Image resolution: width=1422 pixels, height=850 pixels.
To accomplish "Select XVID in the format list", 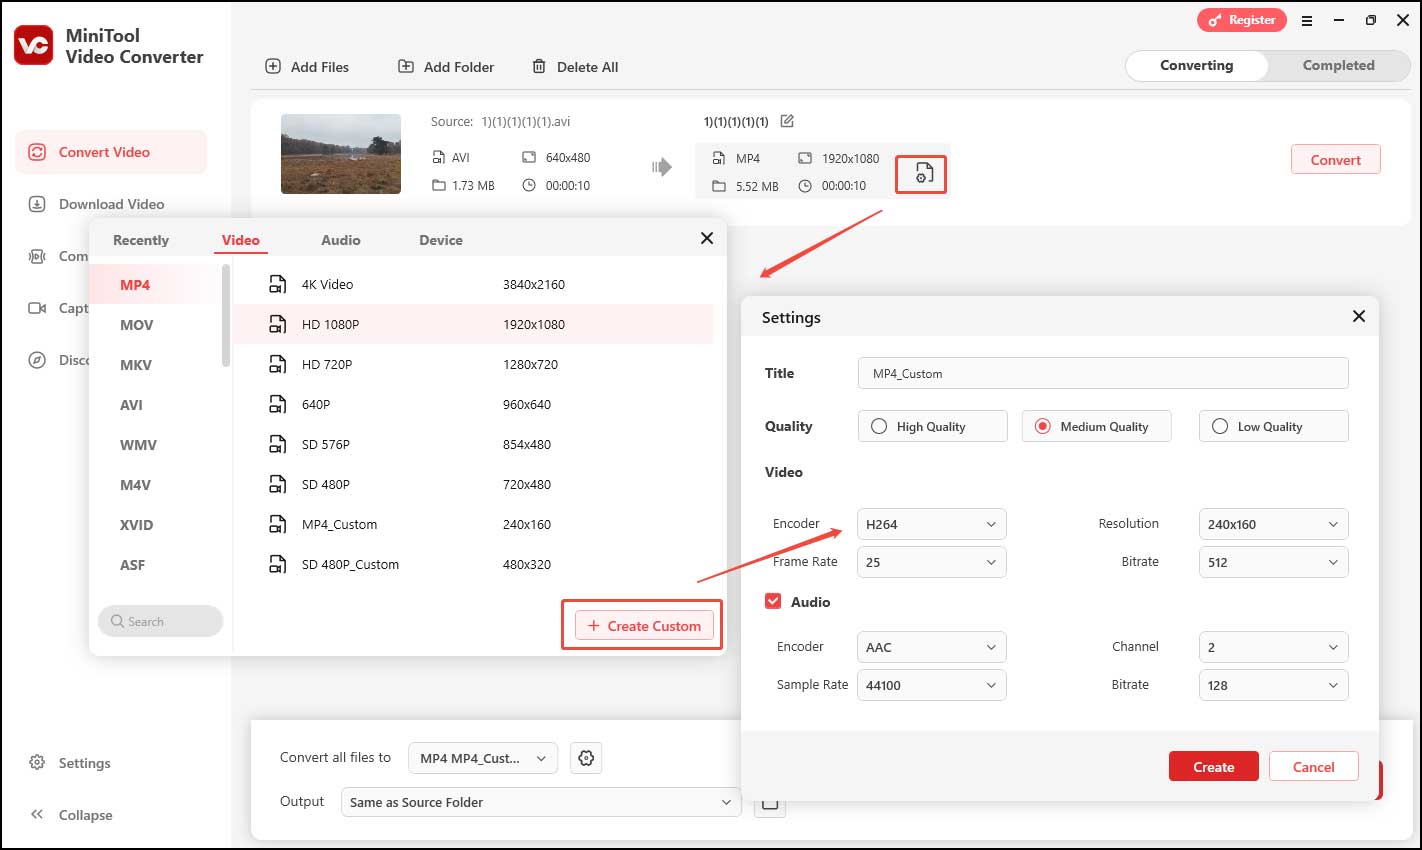I will [136, 525].
